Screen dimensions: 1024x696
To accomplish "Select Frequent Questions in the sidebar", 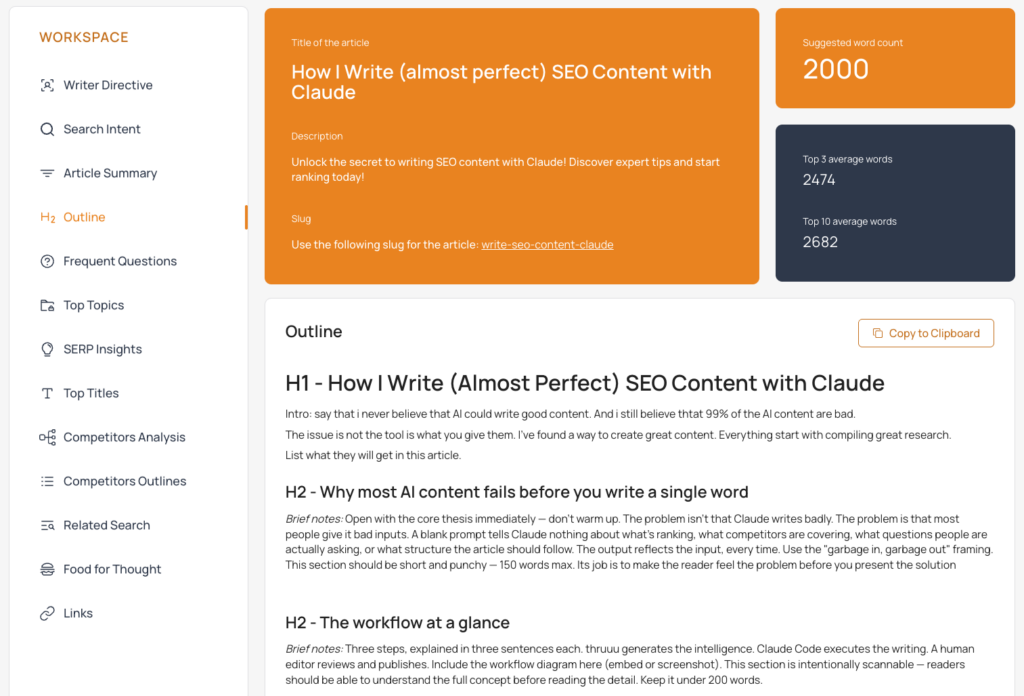I will pyautogui.click(x=120, y=261).
